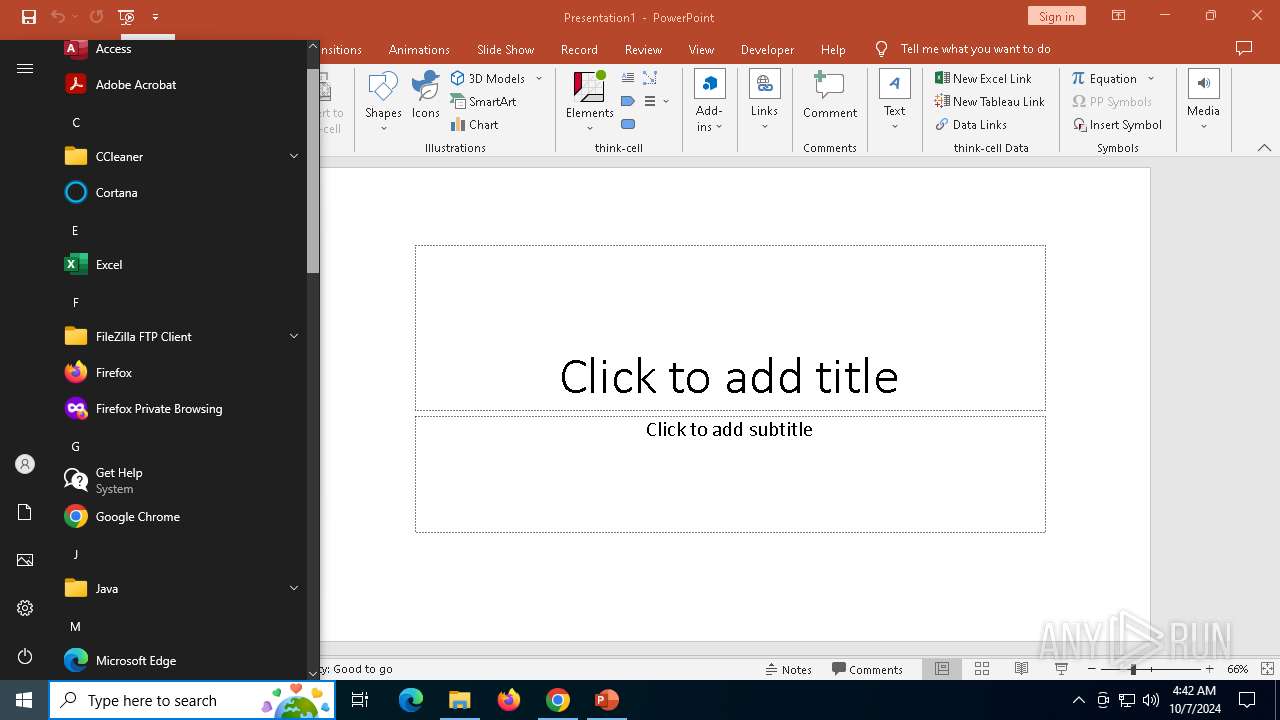
Task: Open Customize Quick Access Toolbar dropdown
Action: pos(155,17)
